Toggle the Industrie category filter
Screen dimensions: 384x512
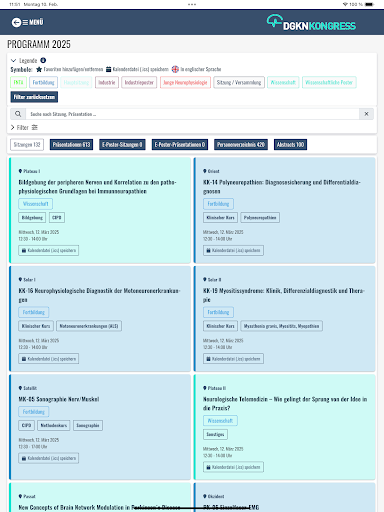[107, 82]
